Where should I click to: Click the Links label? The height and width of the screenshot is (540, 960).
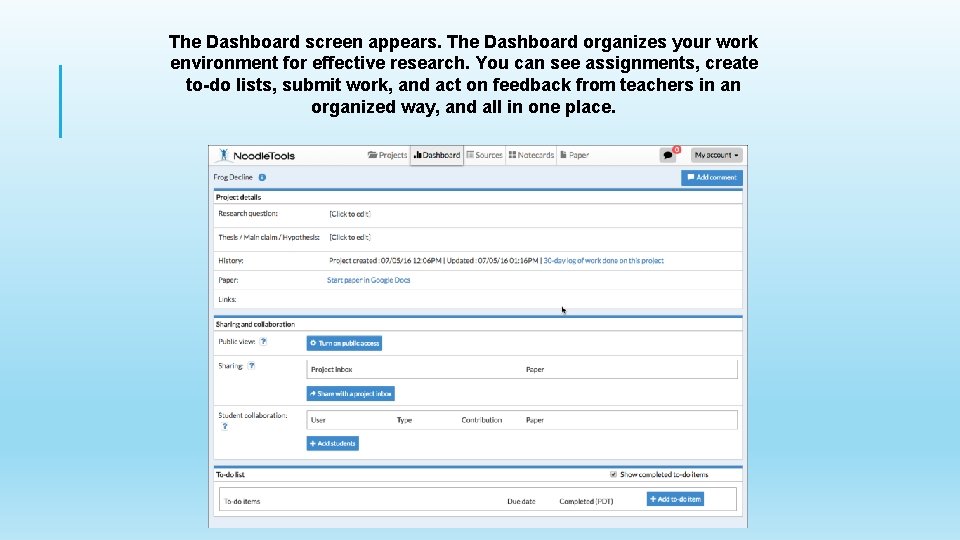coord(227,299)
